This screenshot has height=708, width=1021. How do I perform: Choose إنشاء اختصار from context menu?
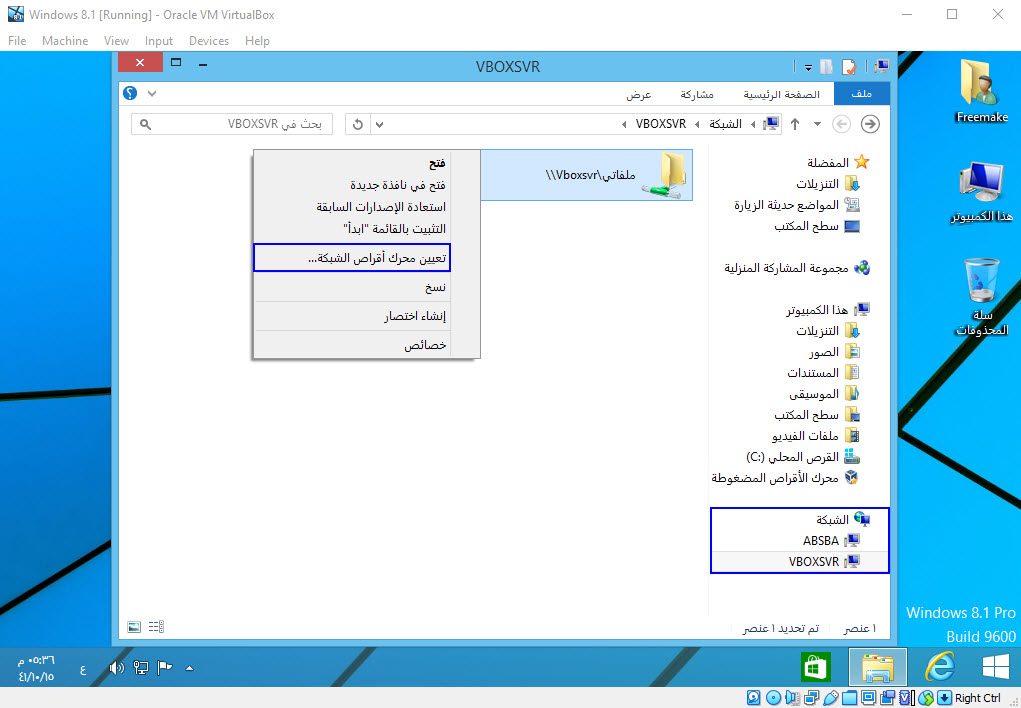tap(367, 316)
